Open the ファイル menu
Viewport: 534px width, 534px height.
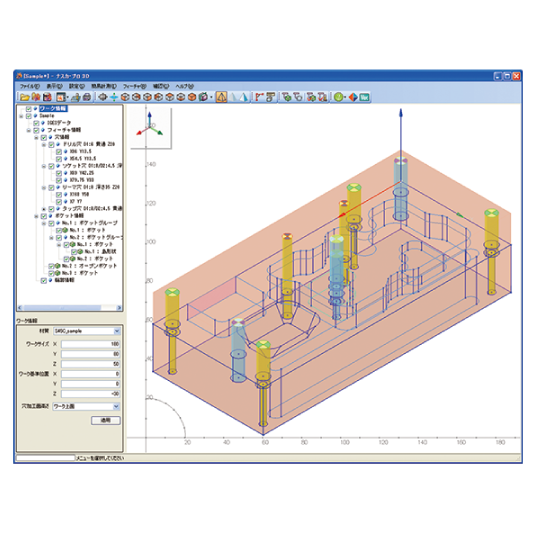pyautogui.click(x=30, y=86)
